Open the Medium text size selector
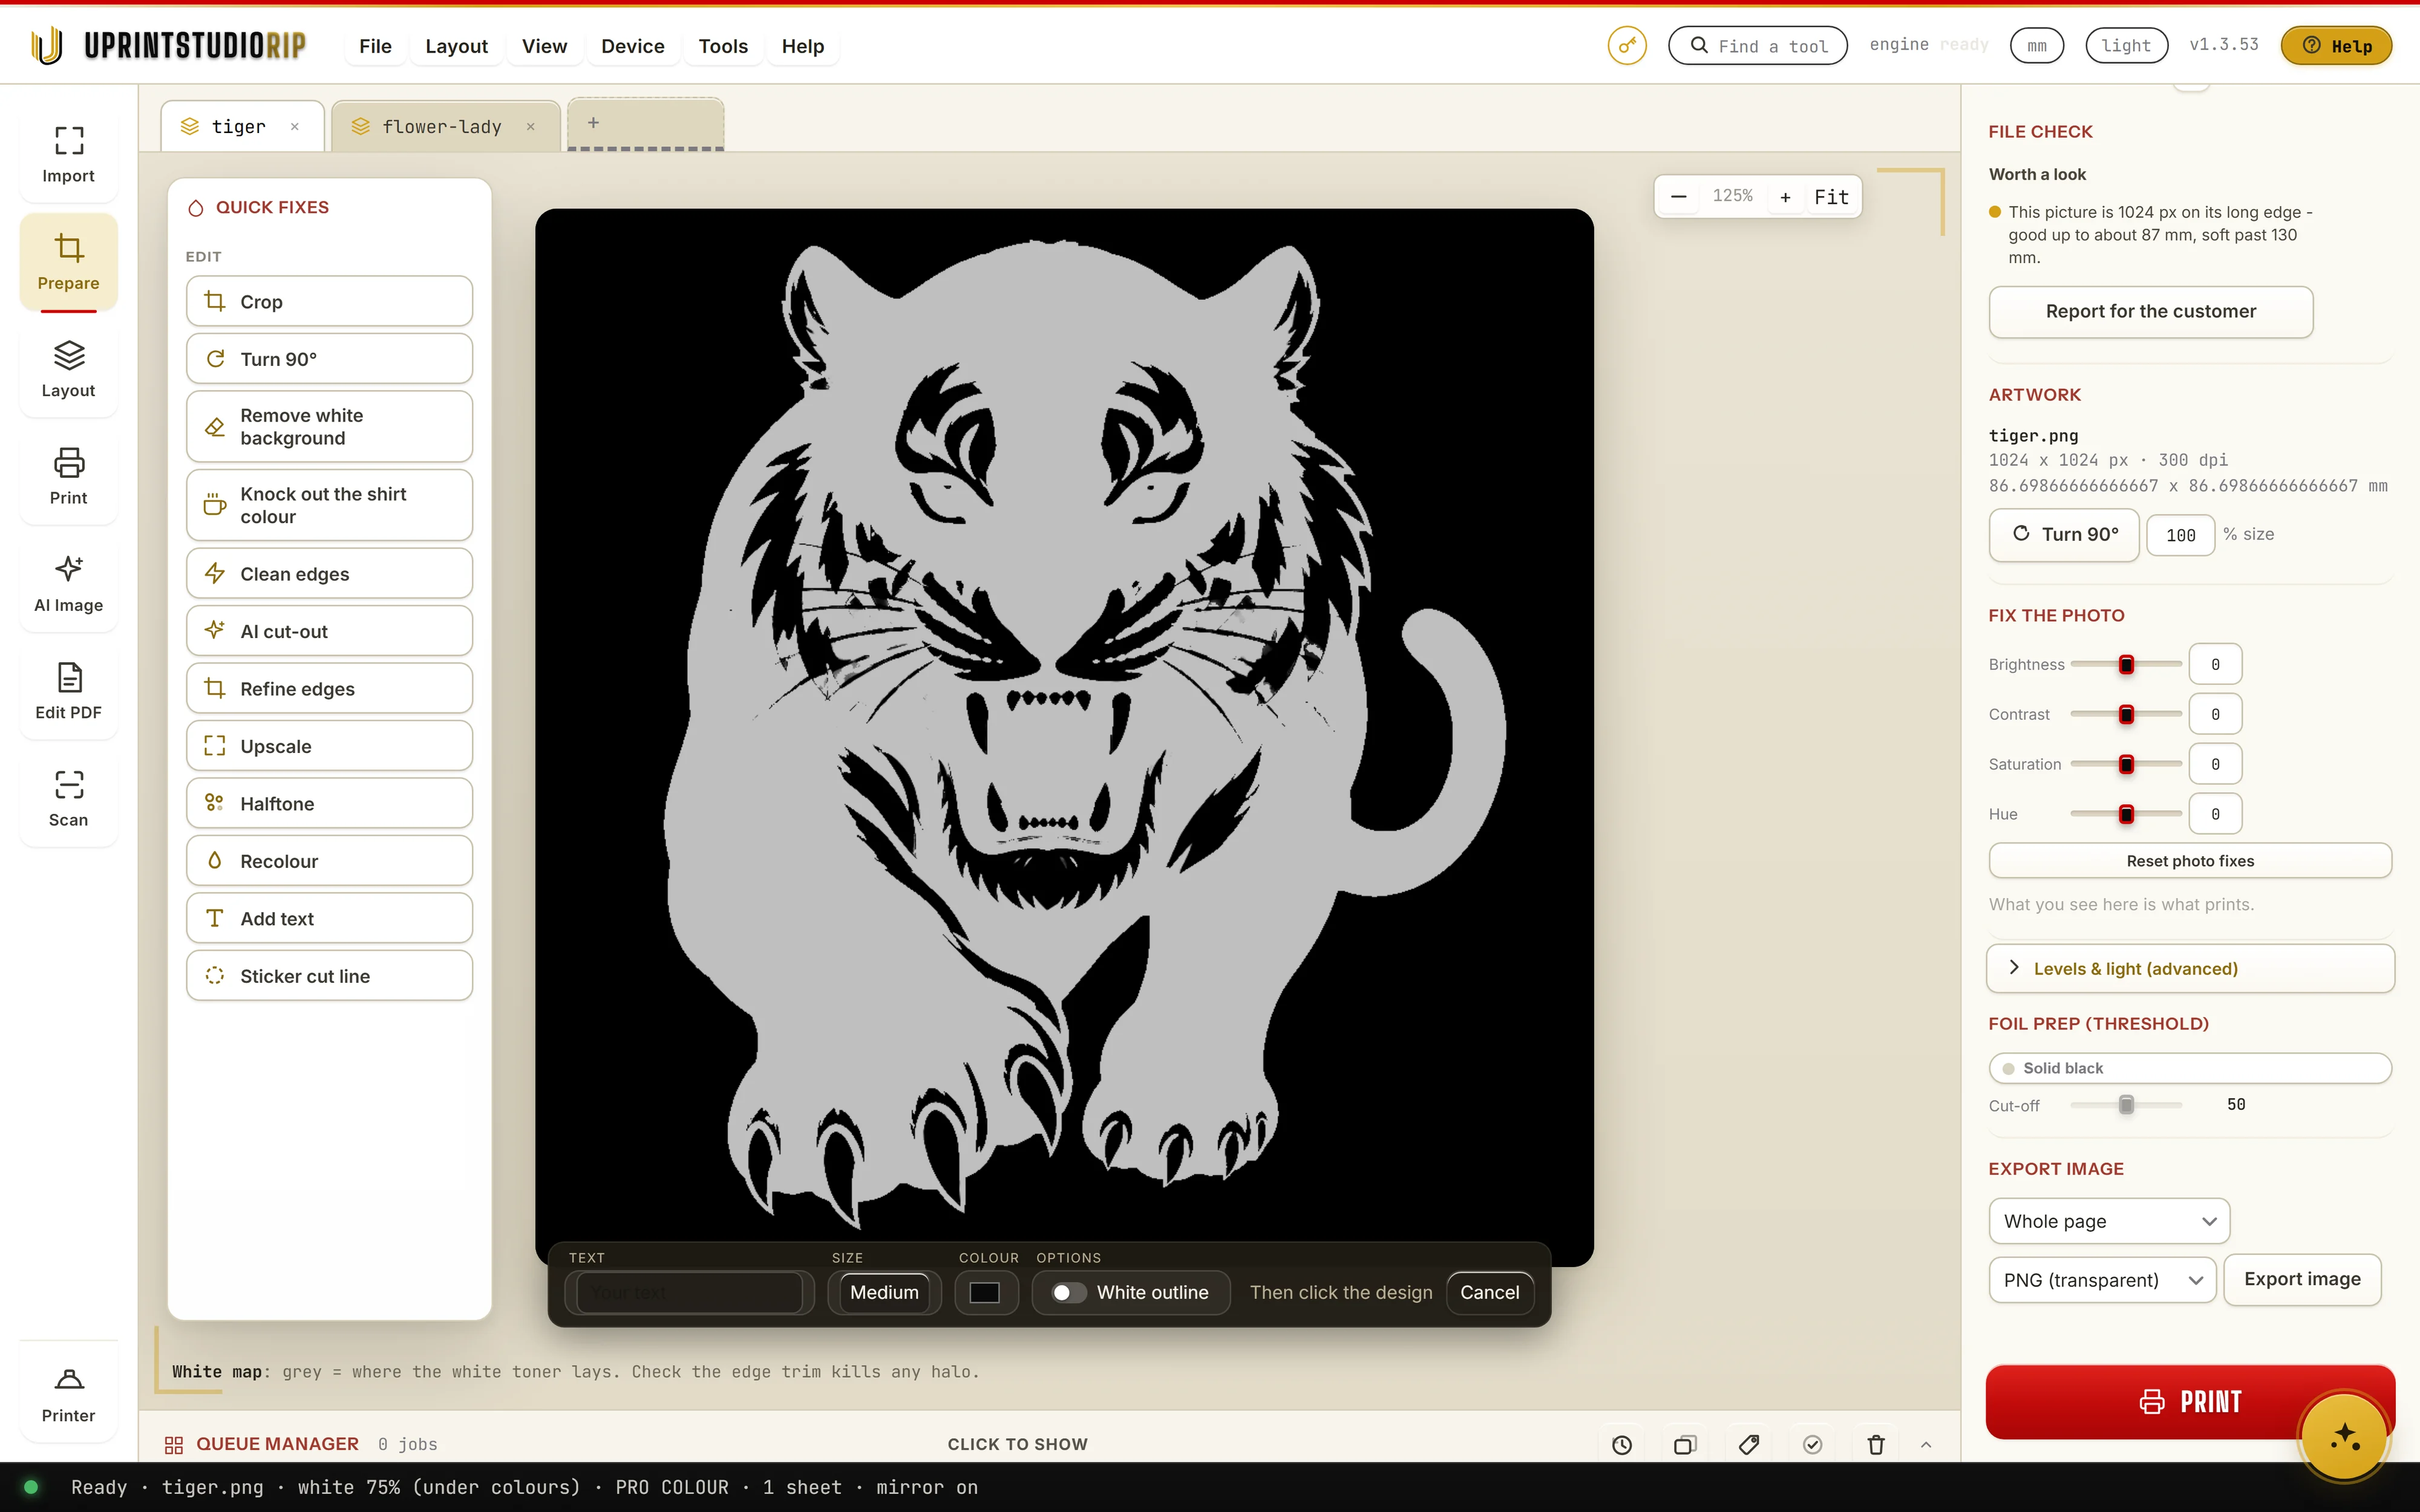This screenshot has height=1512, width=2420. [x=884, y=1292]
